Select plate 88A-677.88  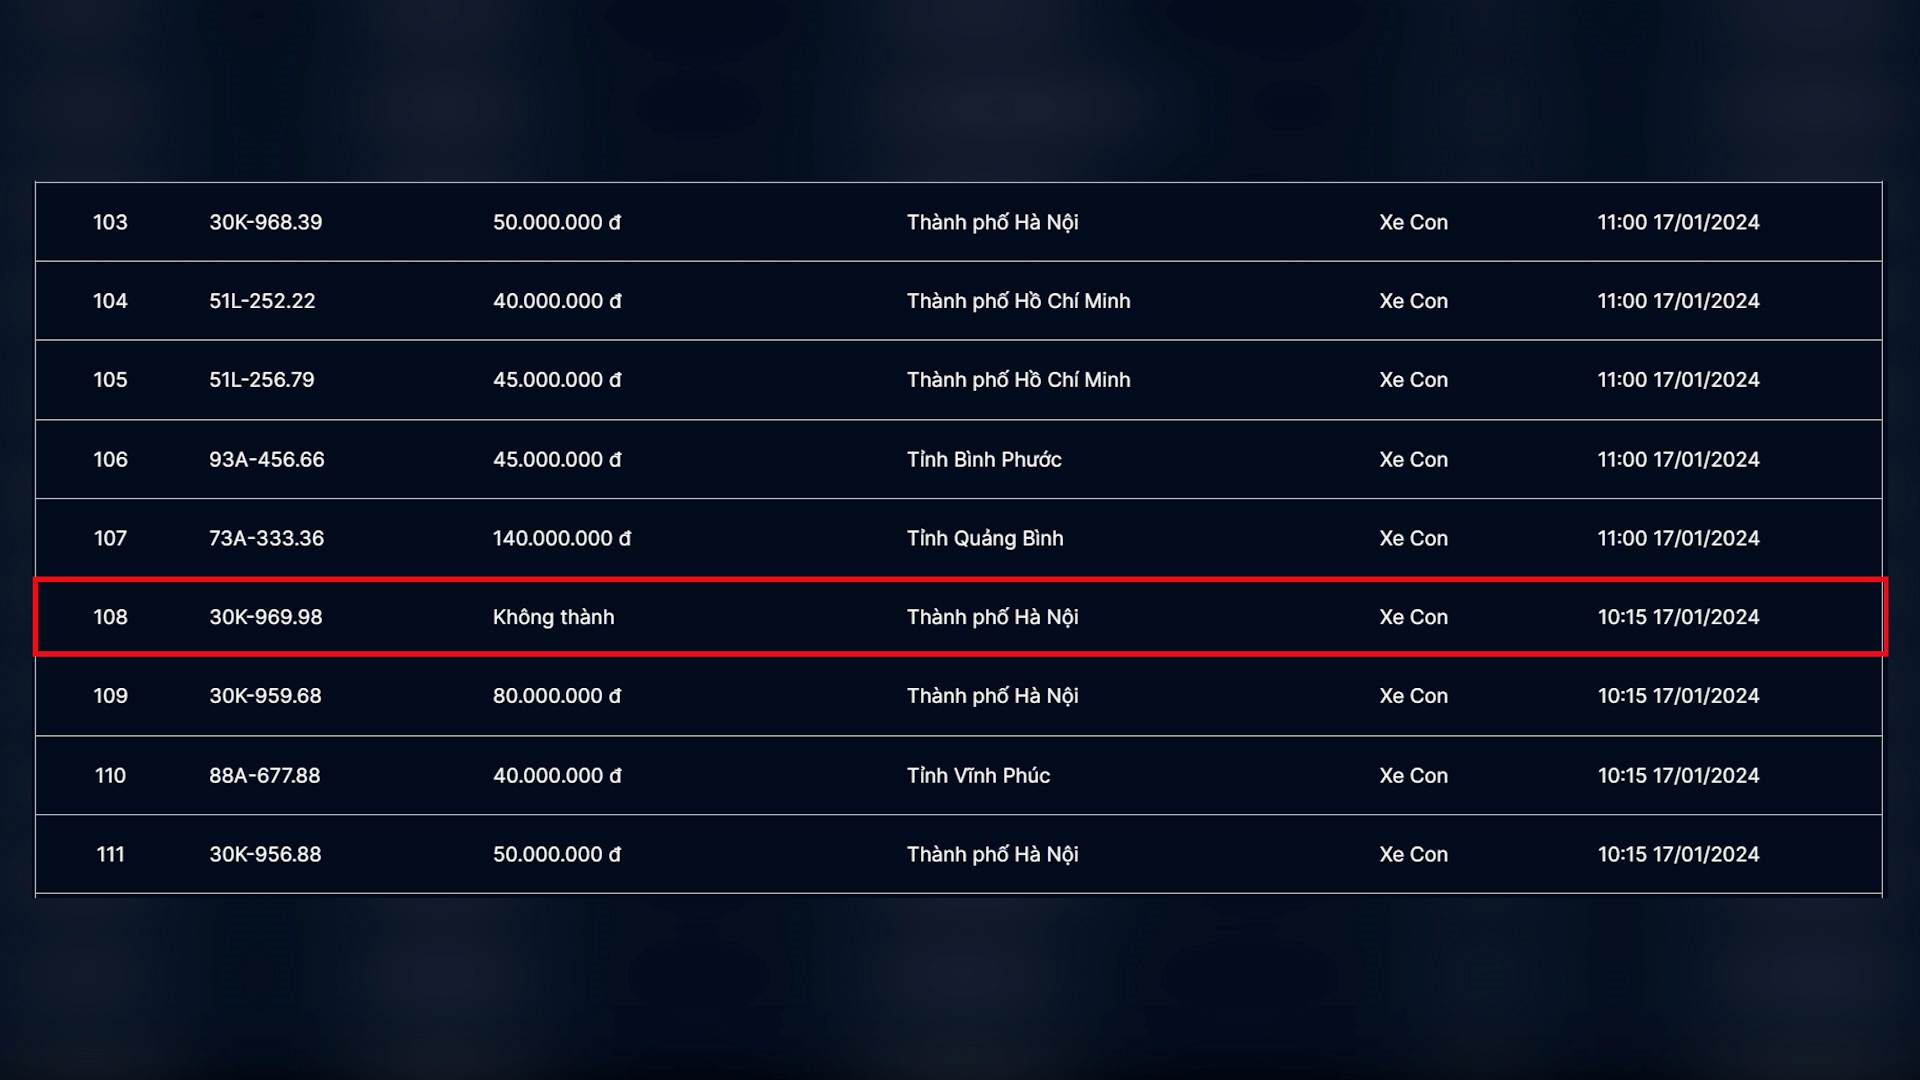264,775
